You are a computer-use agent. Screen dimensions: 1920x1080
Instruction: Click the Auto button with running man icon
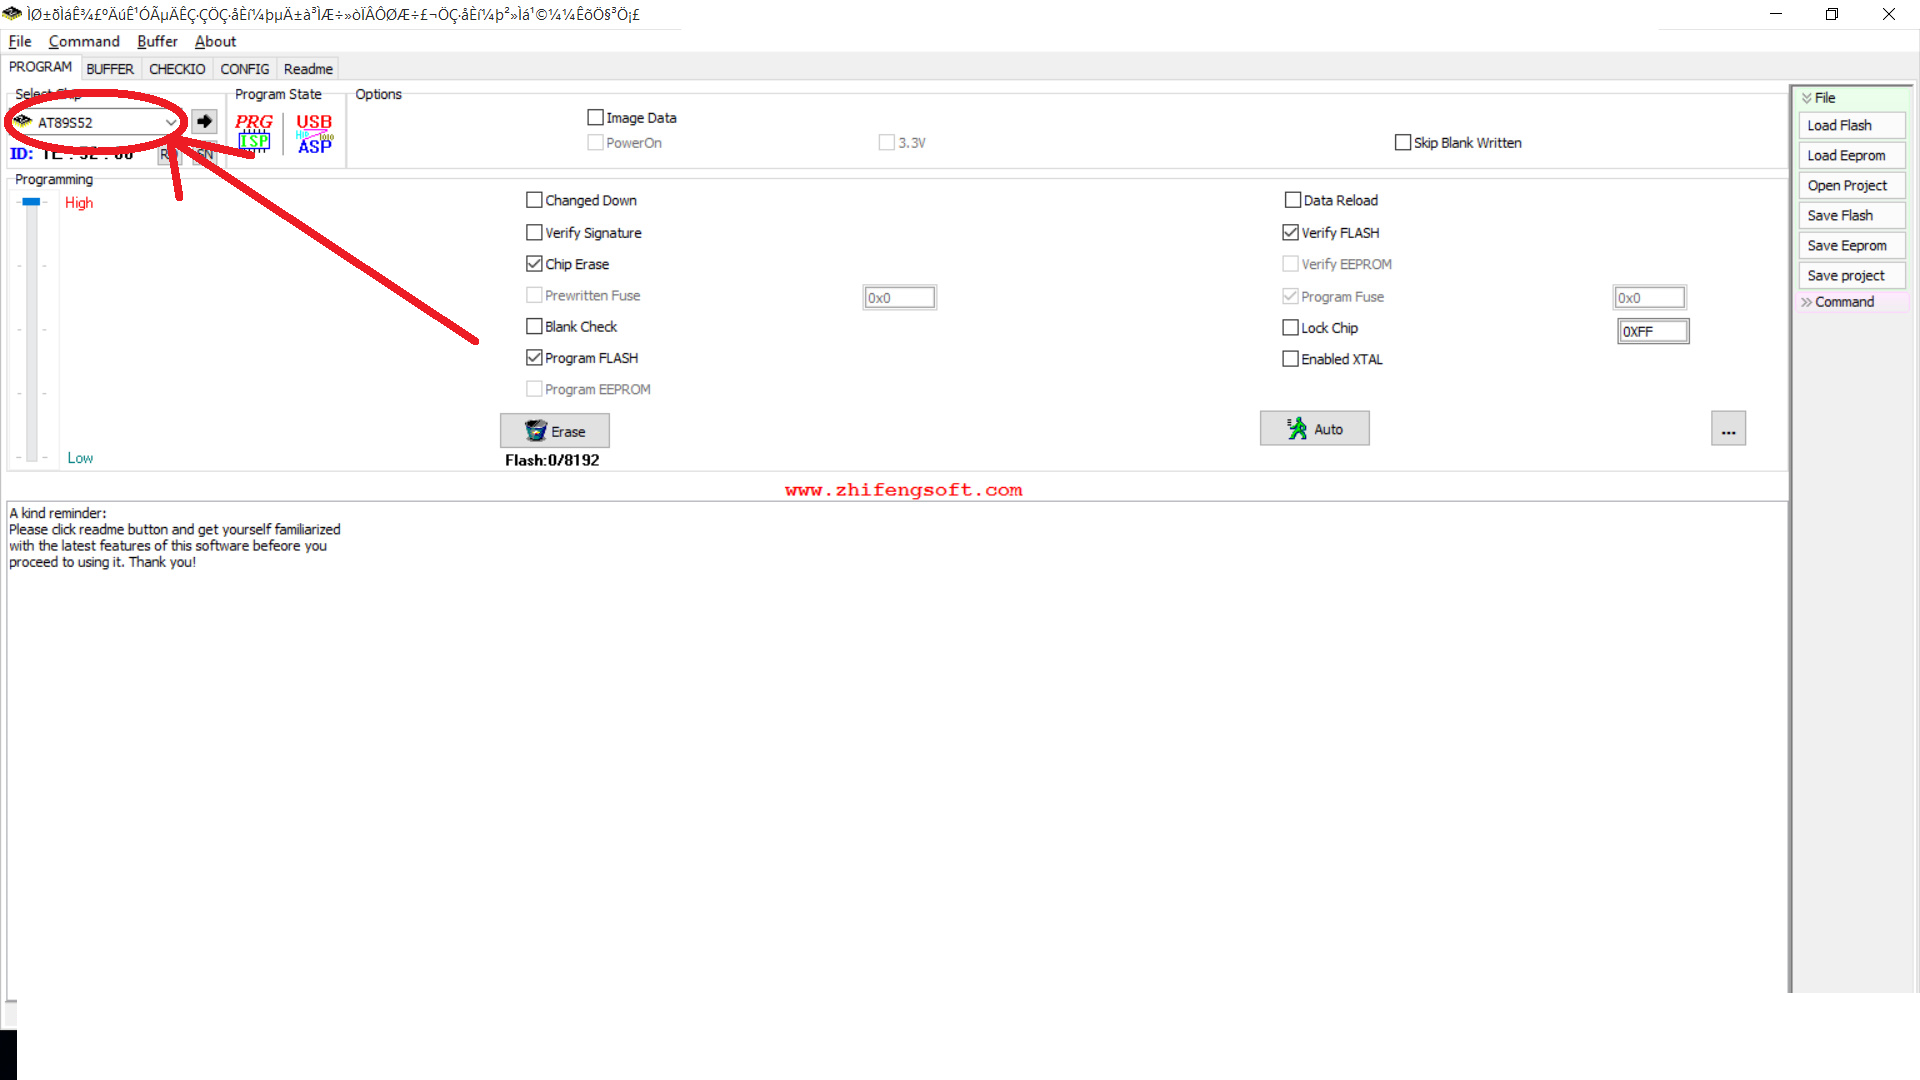(x=1314, y=429)
